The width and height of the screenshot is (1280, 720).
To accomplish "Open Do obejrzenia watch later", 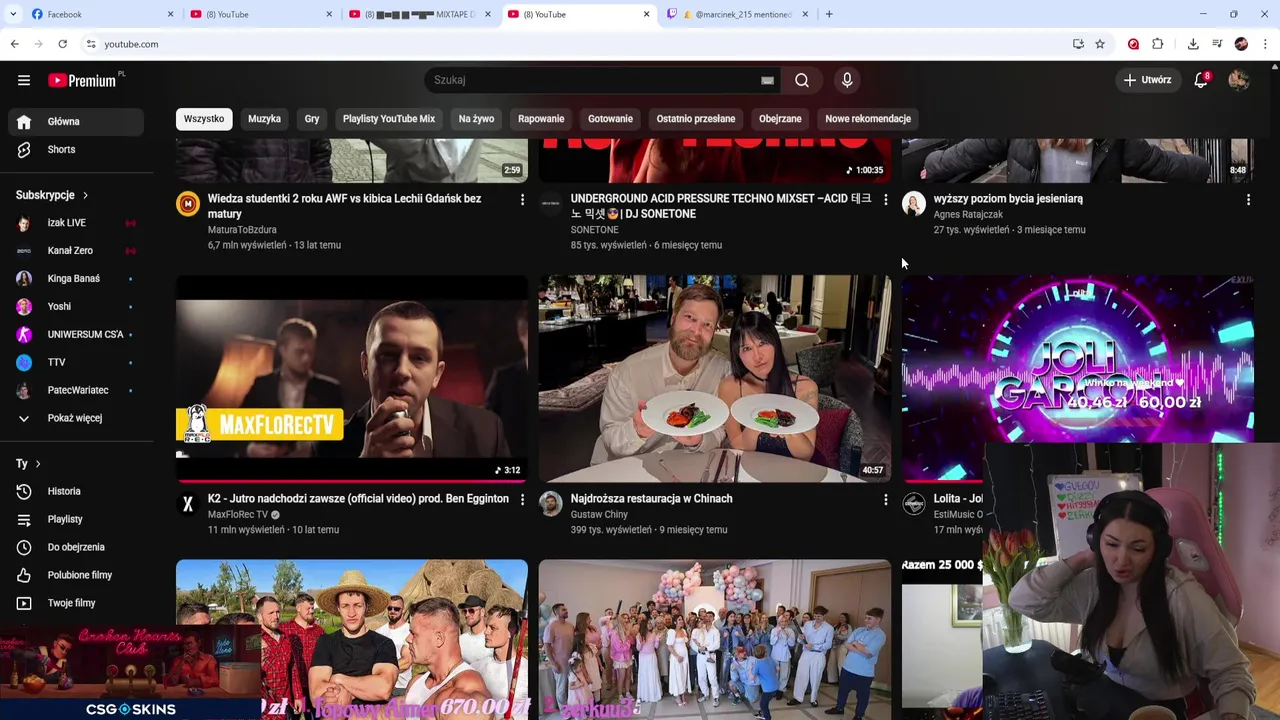I will click(x=76, y=547).
